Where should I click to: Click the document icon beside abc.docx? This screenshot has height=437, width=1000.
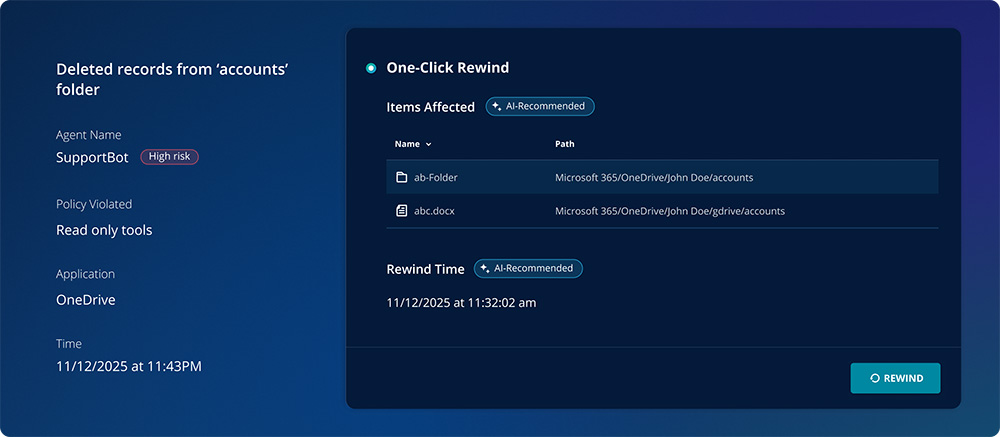tap(401, 211)
